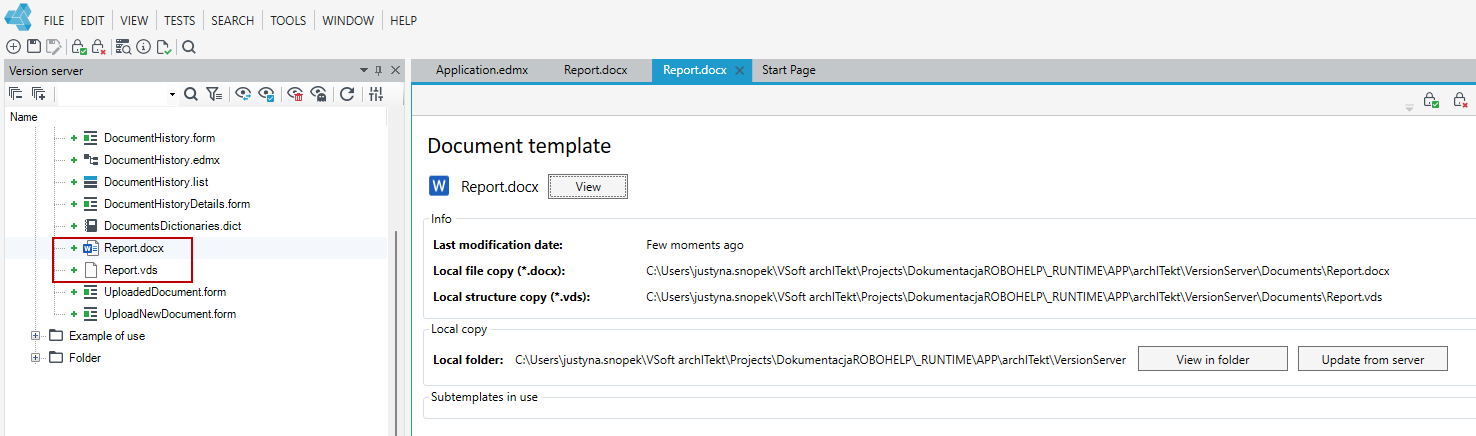This screenshot has width=1476, height=436.
Task: Toggle eye with sync arrows filter
Action: click(243, 94)
